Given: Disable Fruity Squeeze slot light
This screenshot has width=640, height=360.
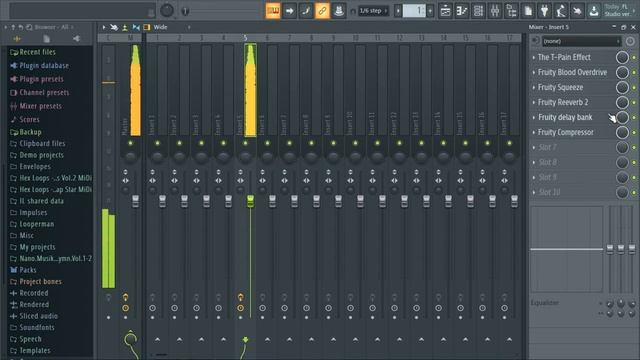Looking at the screenshot, I should [x=634, y=87].
